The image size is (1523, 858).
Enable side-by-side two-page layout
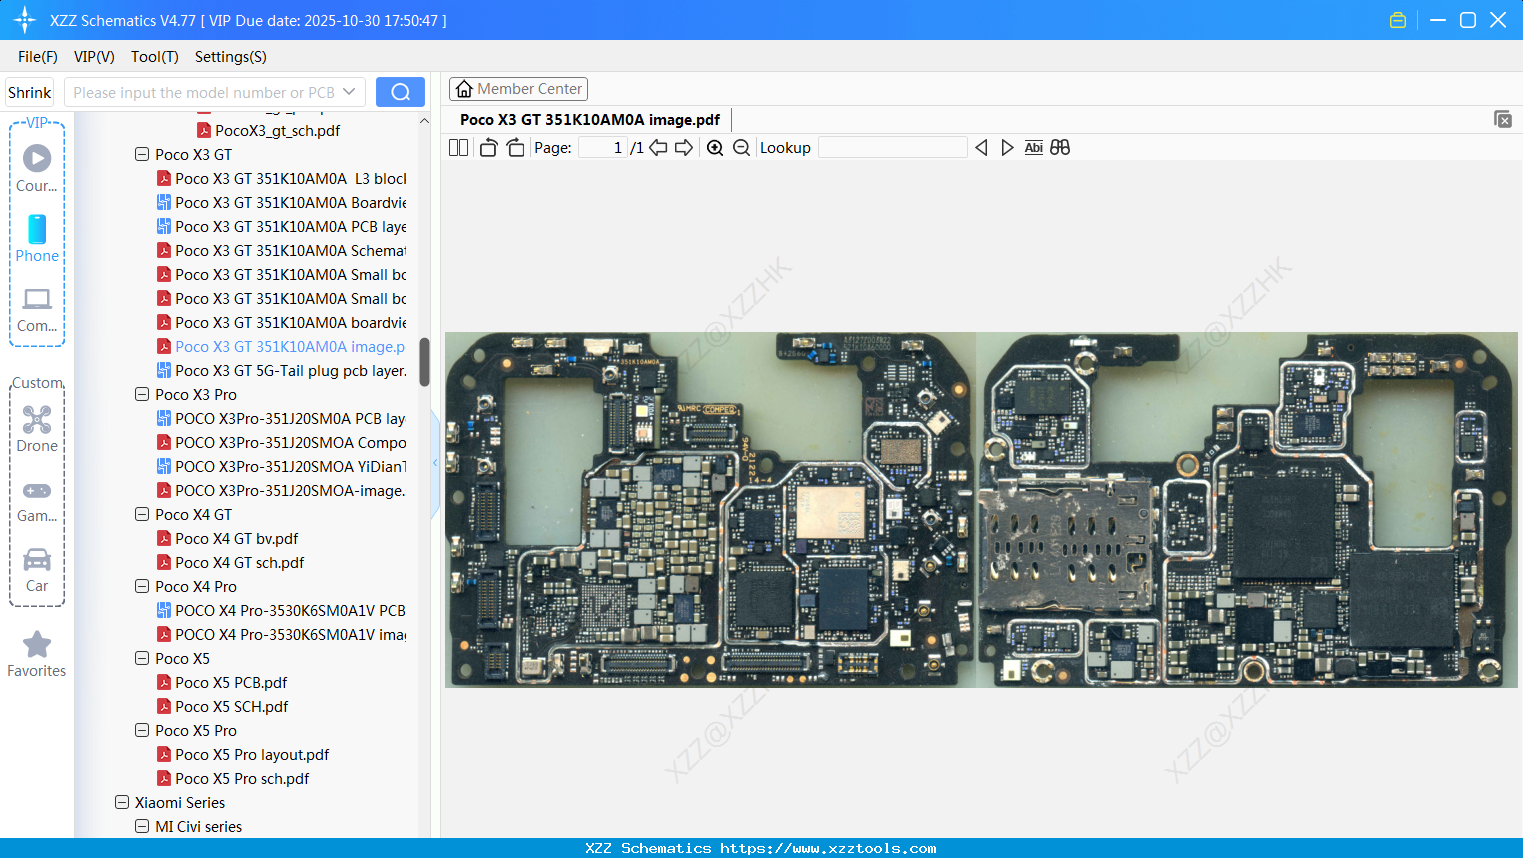point(458,147)
